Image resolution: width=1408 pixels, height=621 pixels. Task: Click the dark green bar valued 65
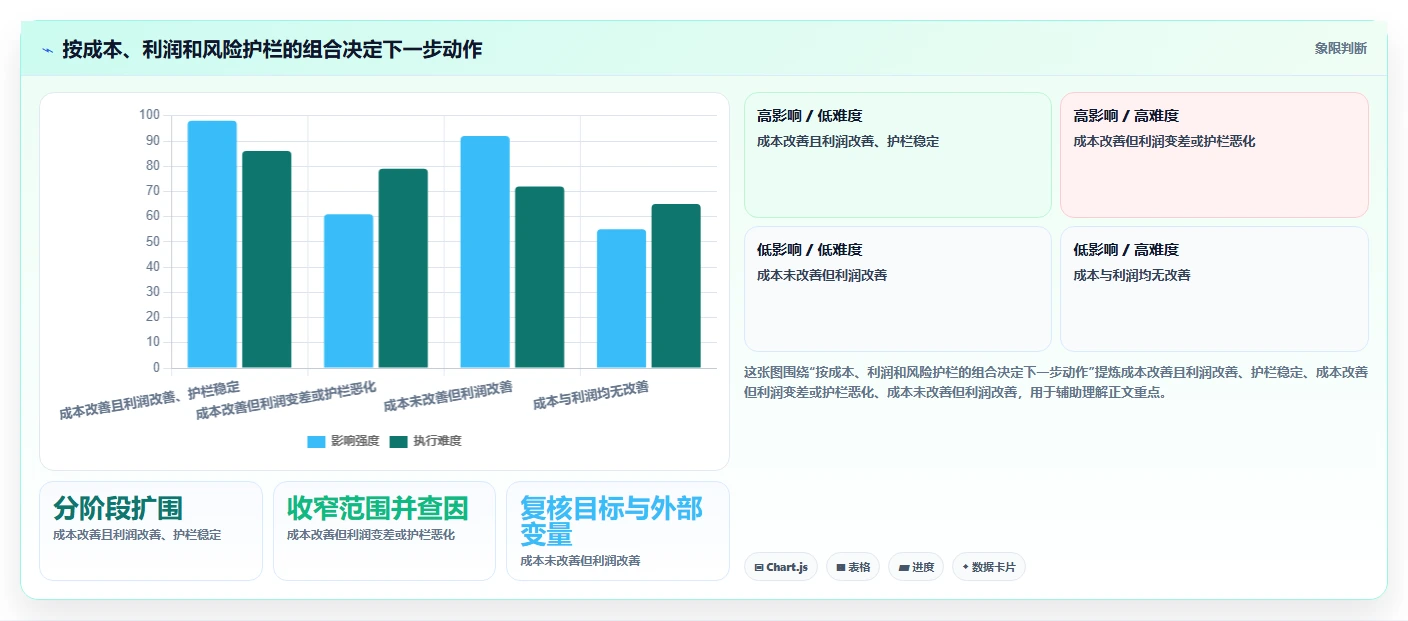(676, 286)
